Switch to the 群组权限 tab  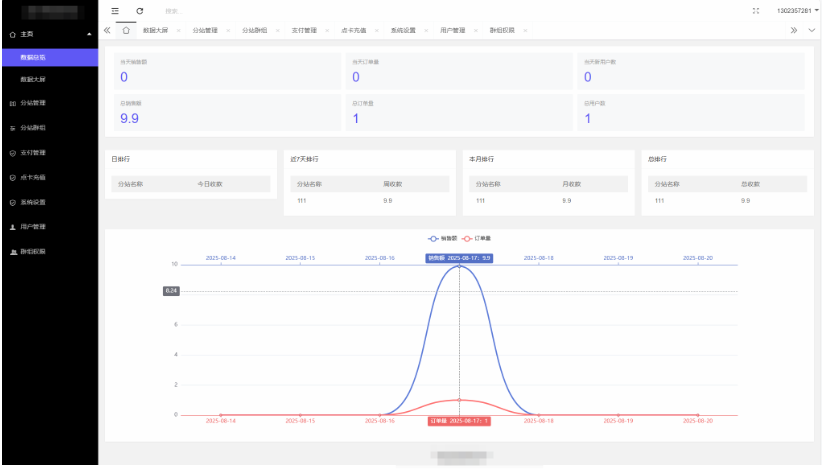tap(502, 31)
